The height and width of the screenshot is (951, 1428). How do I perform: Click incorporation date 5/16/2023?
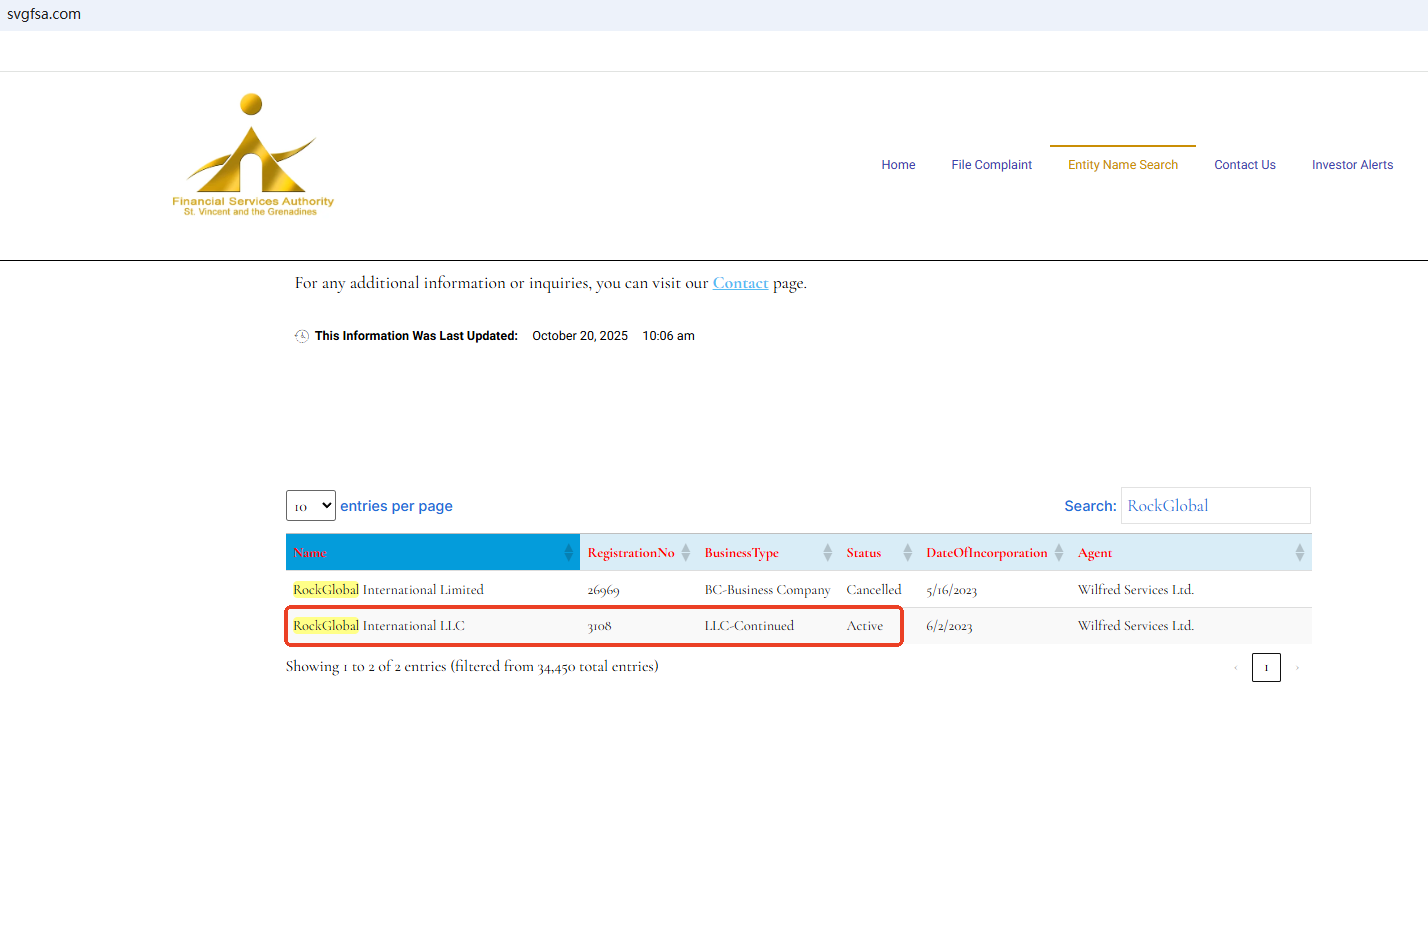tap(951, 590)
